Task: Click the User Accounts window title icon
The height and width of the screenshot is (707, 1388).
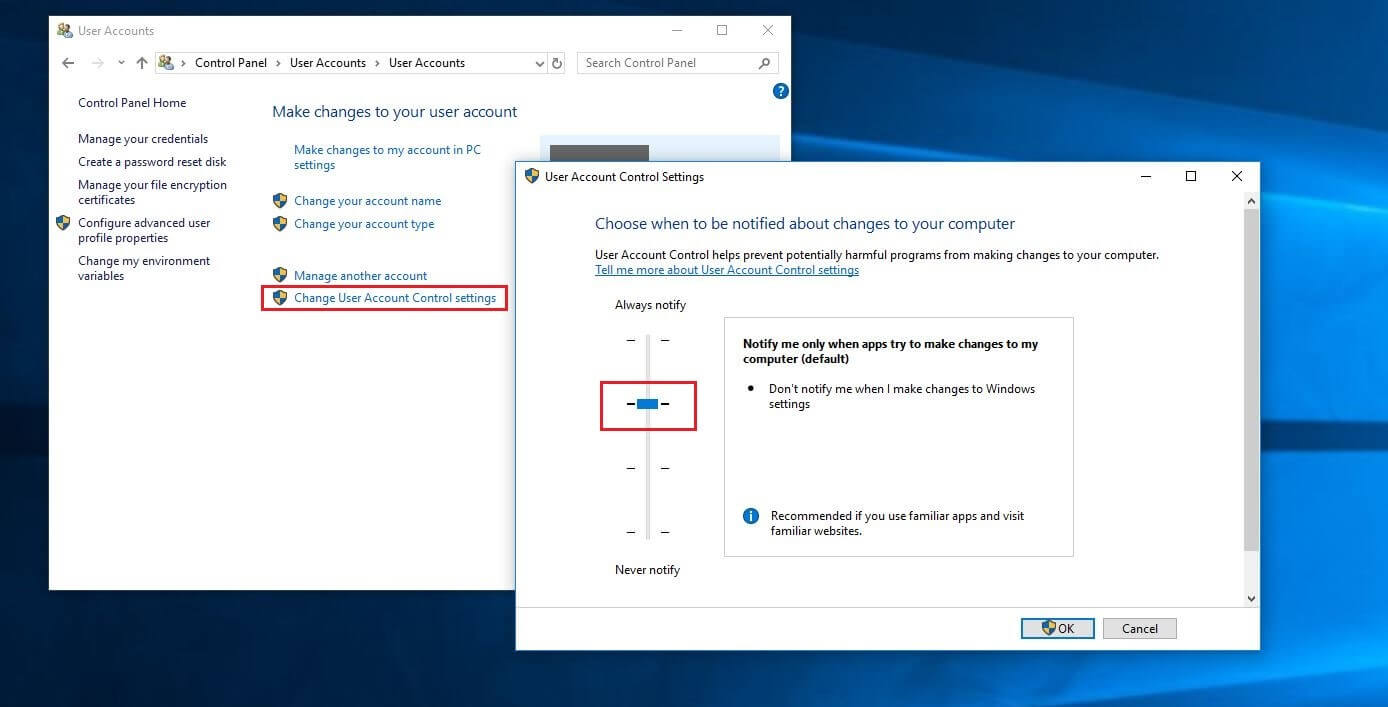Action: (x=65, y=30)
